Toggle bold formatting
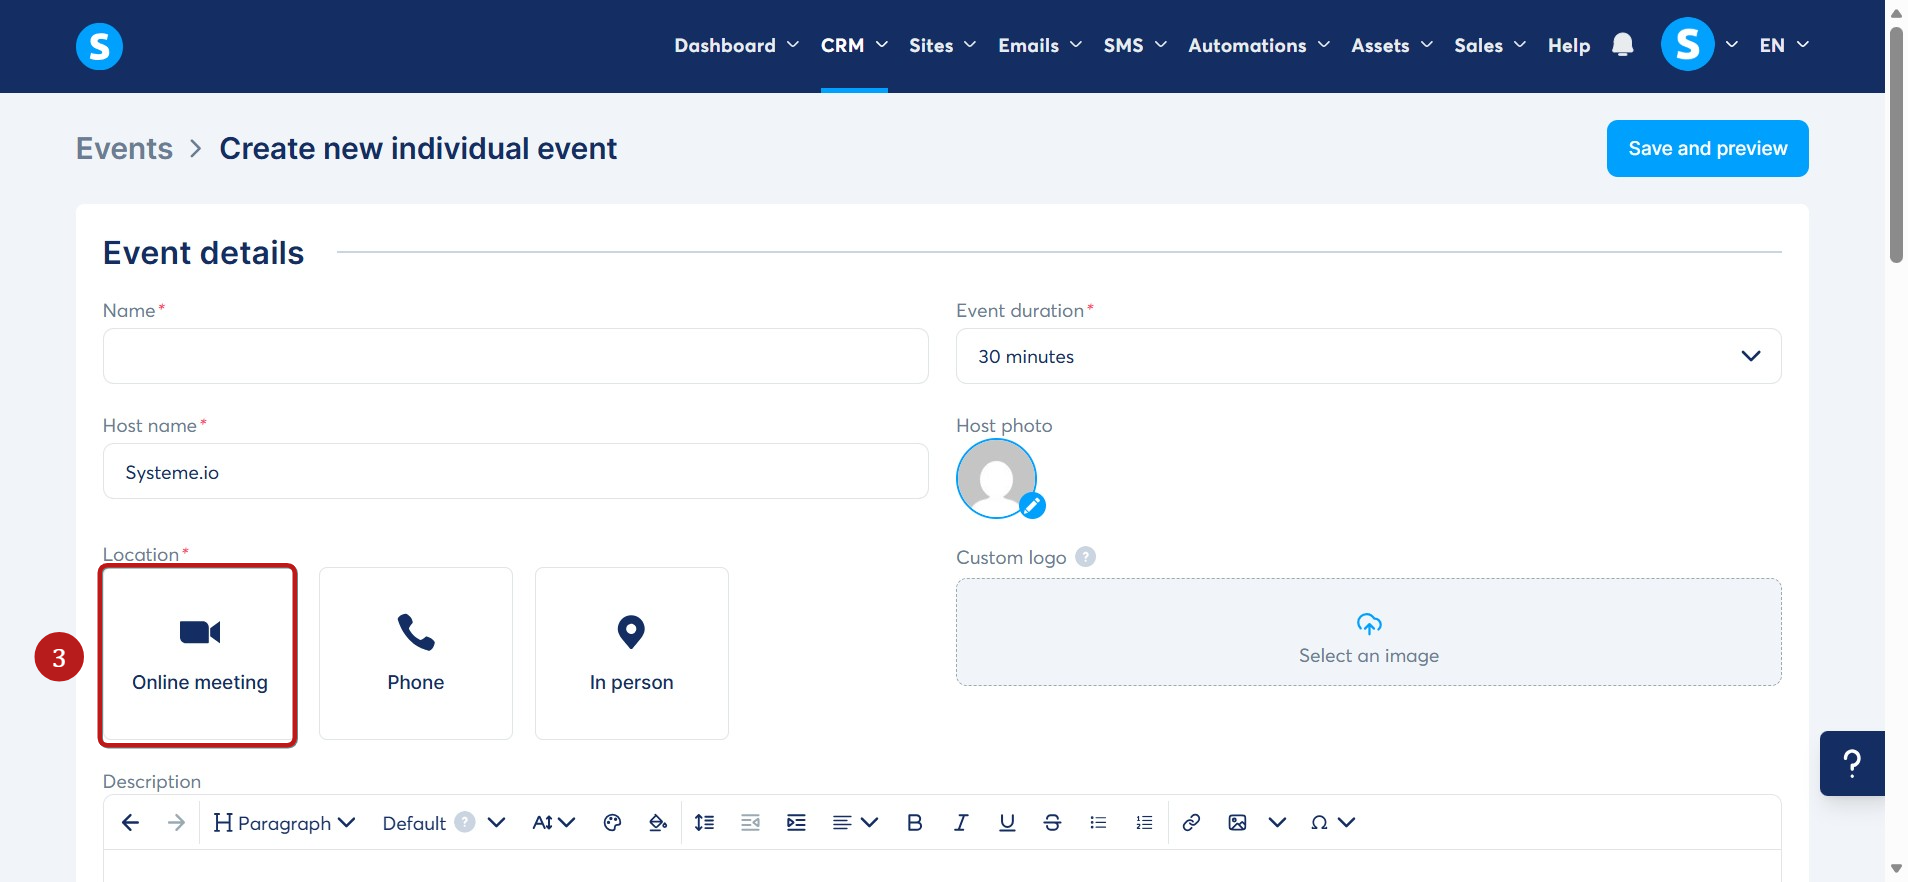1908x882 pixels. tap(914, 822)
